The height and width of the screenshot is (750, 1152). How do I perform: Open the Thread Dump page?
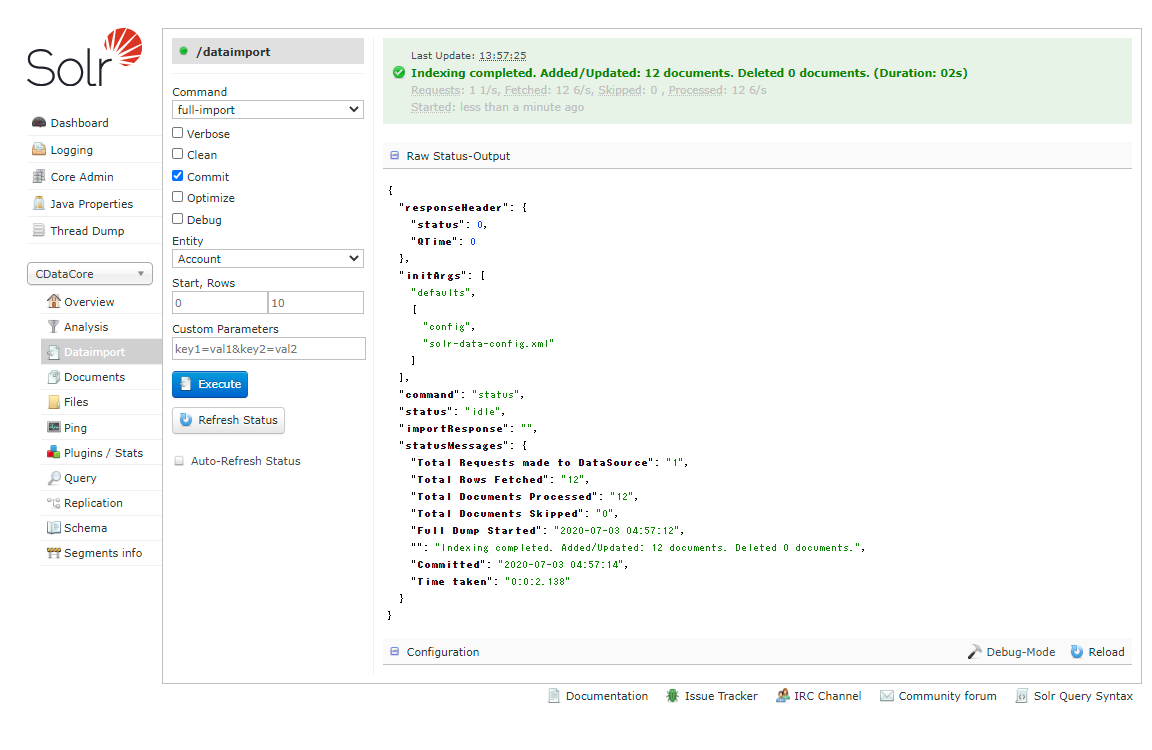tap(87, 231)
